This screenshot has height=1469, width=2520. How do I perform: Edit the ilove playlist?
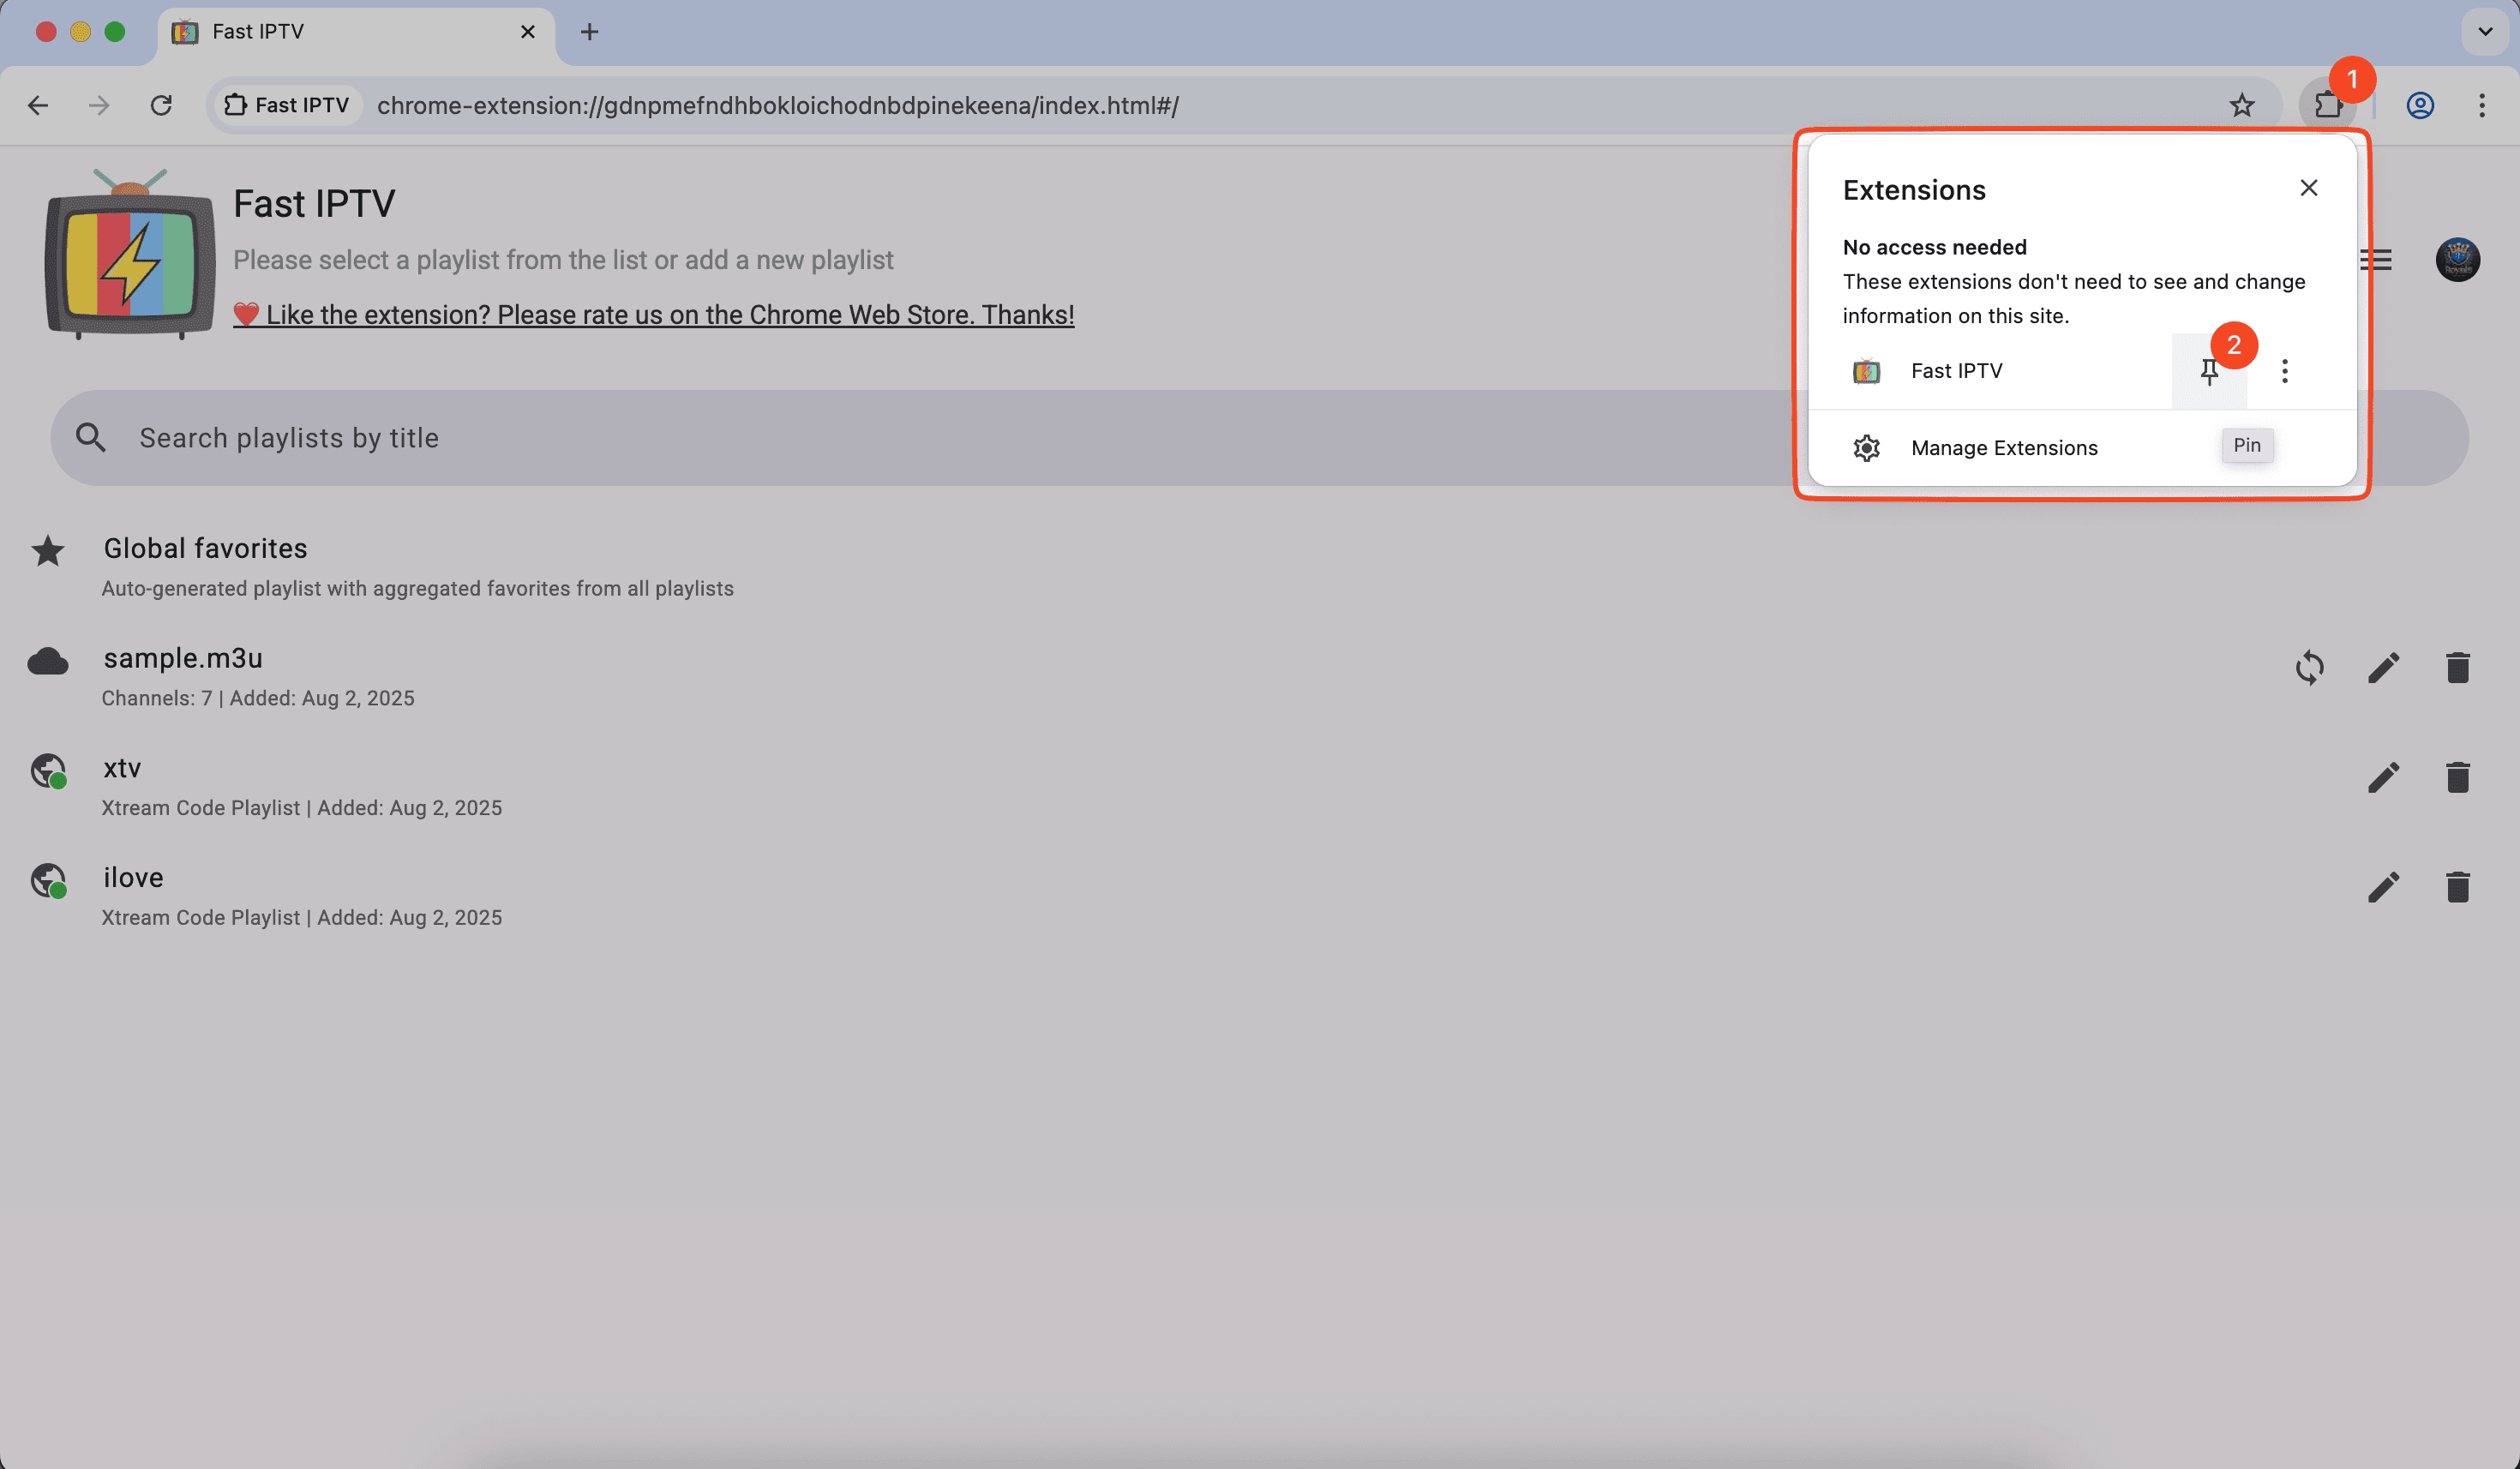click(2383, 887)
